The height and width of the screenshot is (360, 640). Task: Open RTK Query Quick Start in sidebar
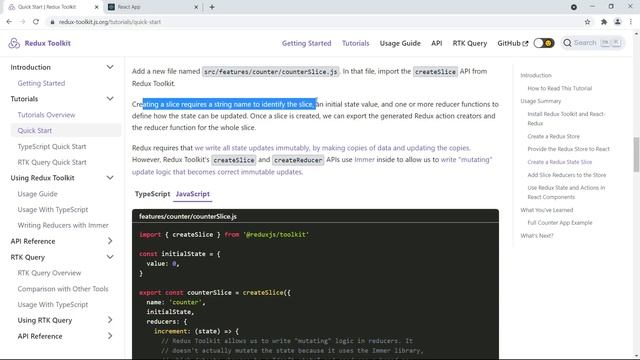coord(52,162)
